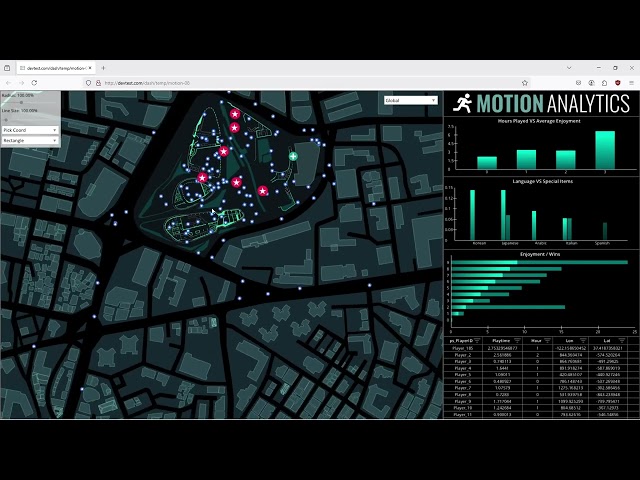Screen dimensions: 640x480
Task: Open the browser hamburger menu
Action: coord(631,83)
